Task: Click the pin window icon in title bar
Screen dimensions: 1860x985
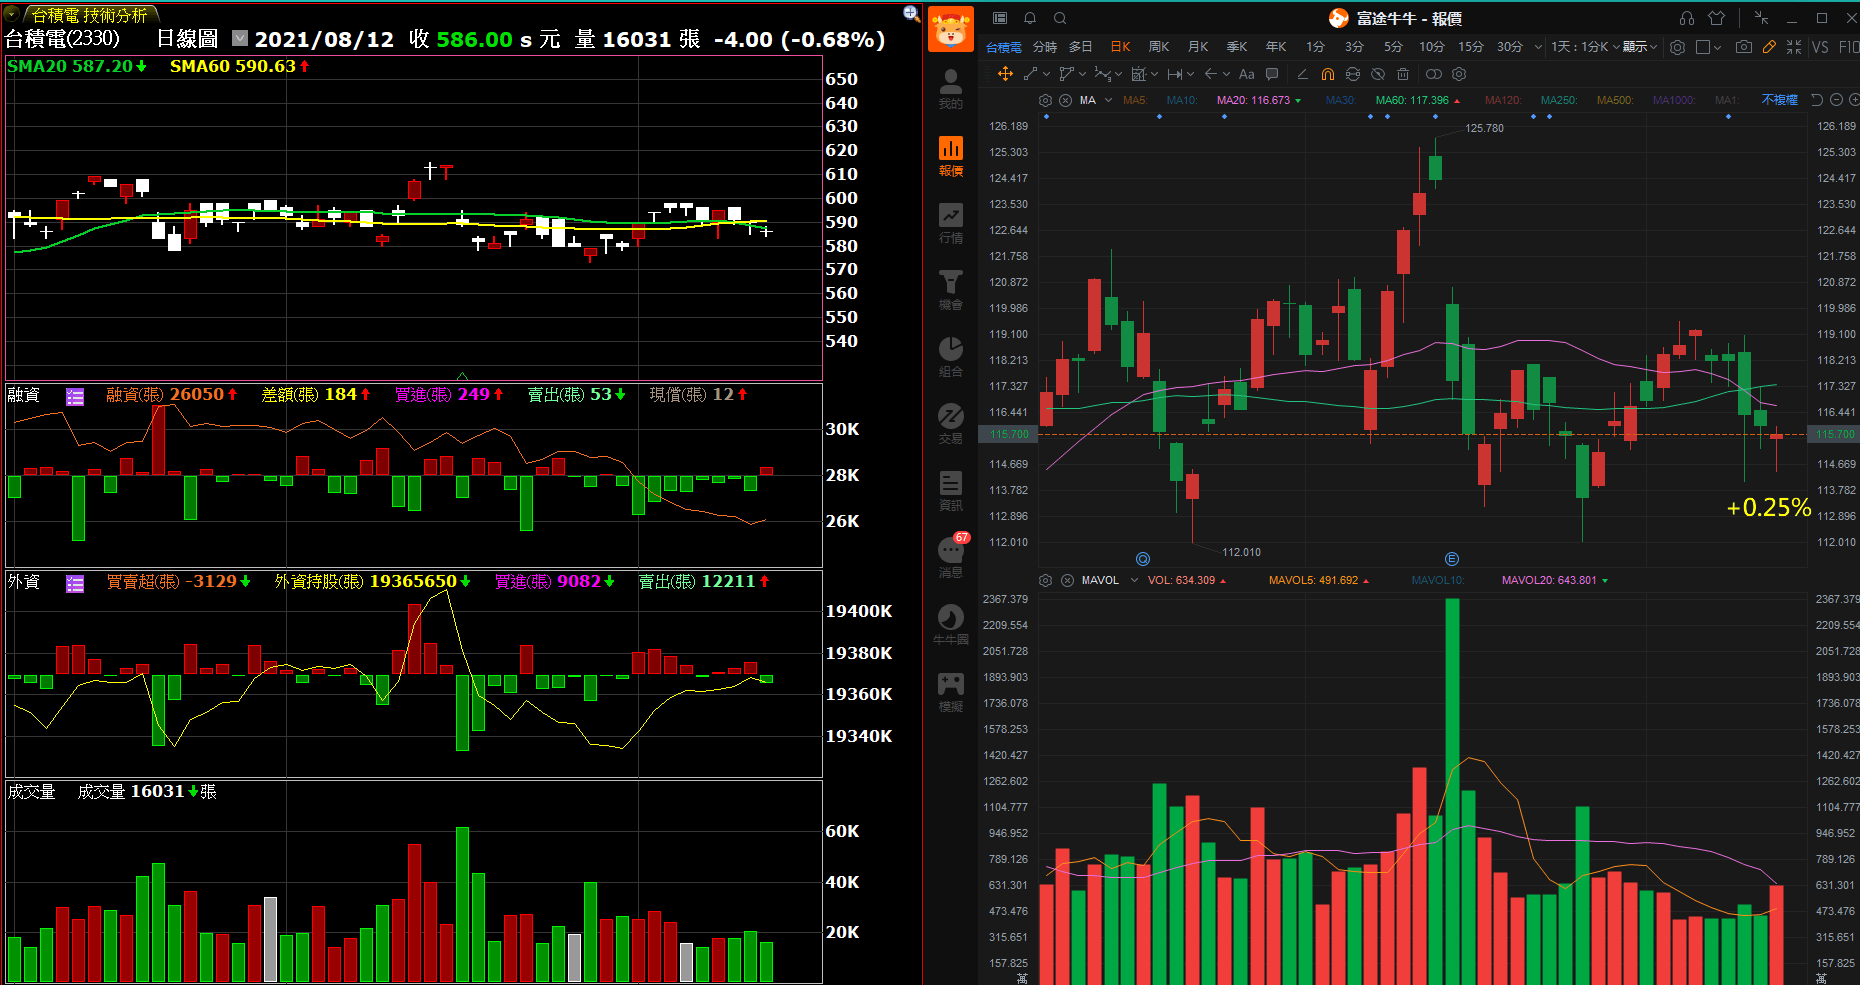Action: coord(1762,18)
